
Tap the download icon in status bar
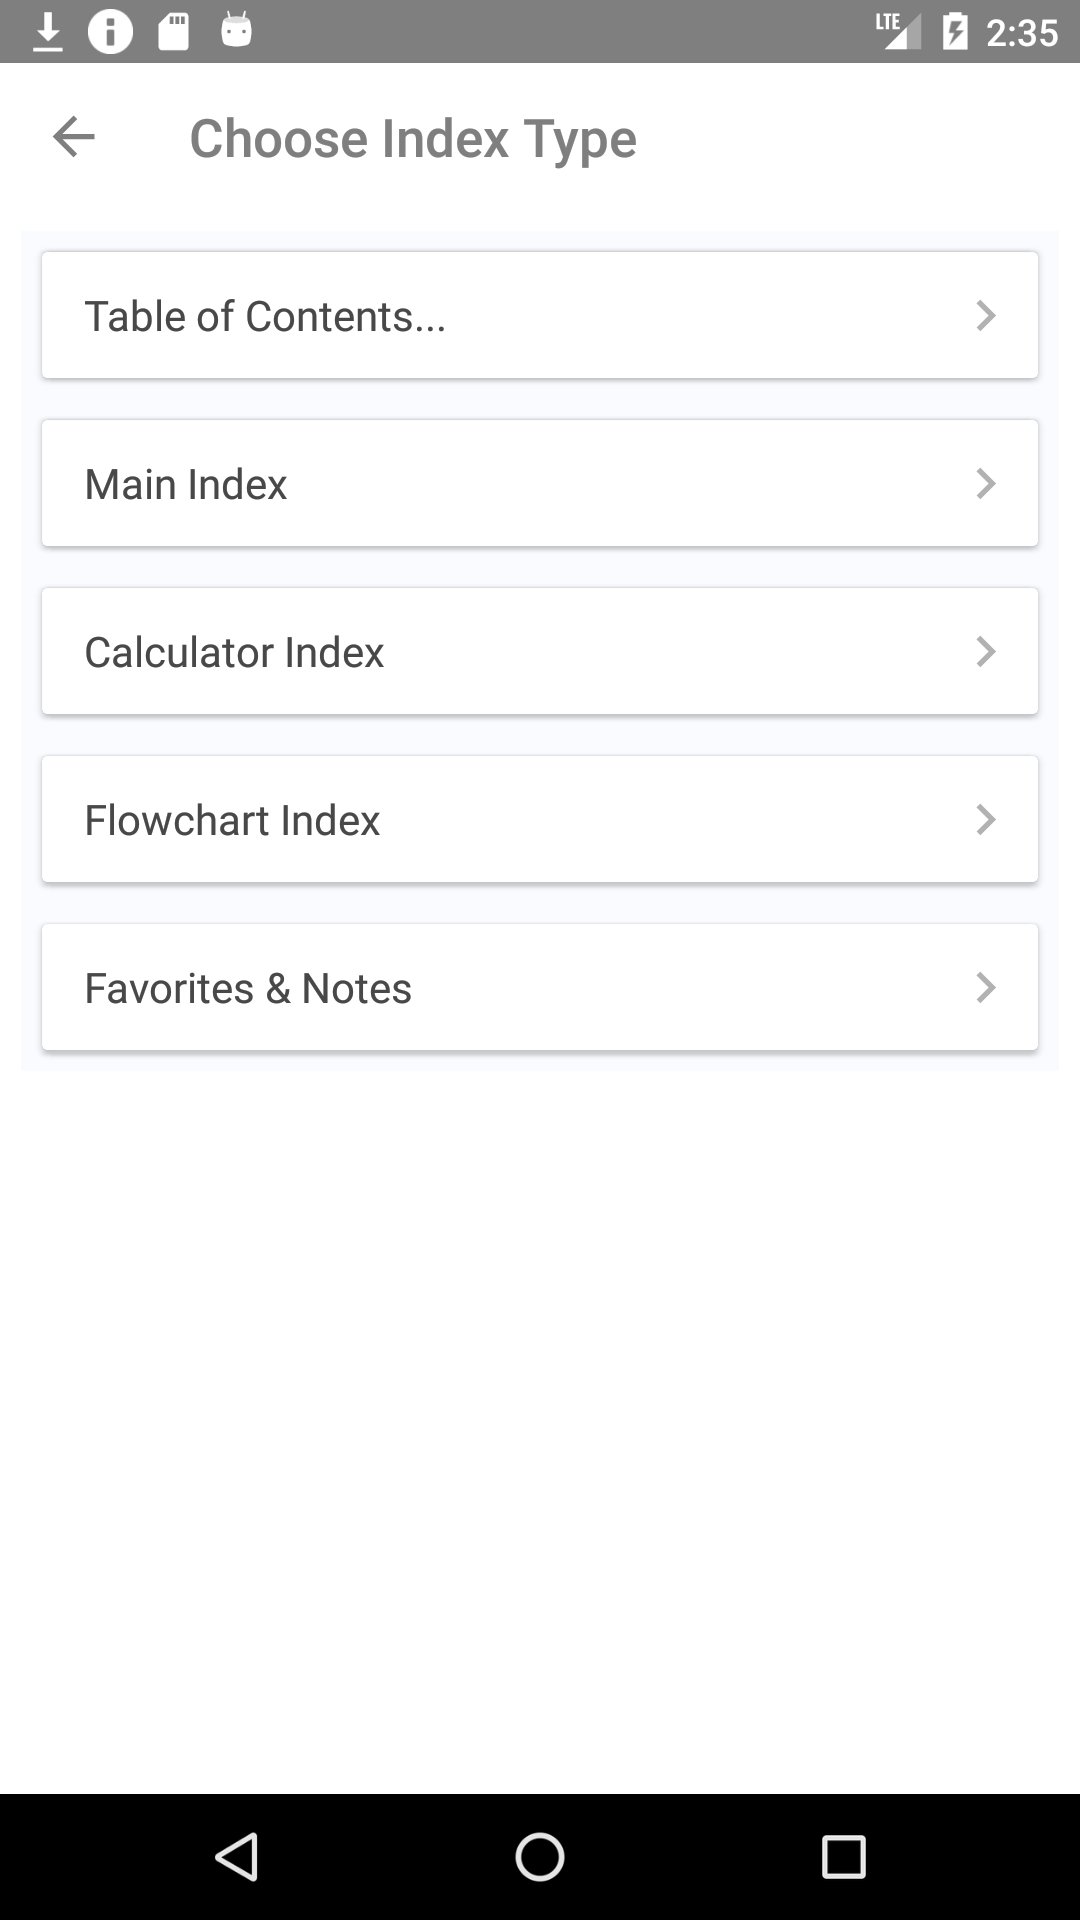47,33
